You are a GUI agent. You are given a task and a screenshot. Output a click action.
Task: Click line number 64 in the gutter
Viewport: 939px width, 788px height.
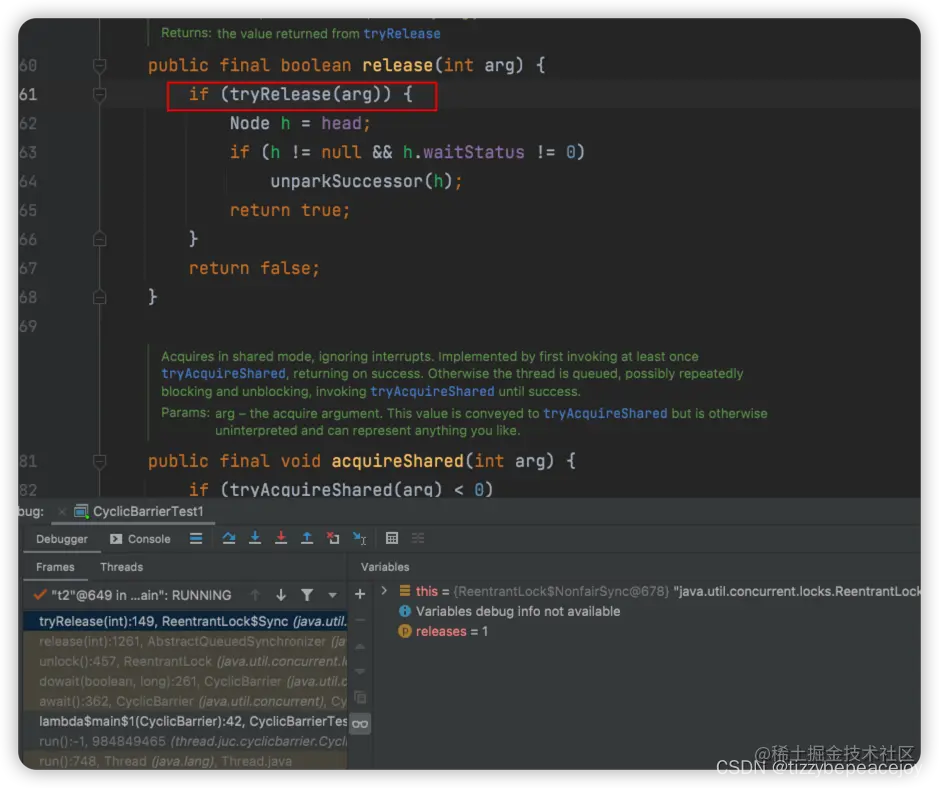[x=28, y=181]
